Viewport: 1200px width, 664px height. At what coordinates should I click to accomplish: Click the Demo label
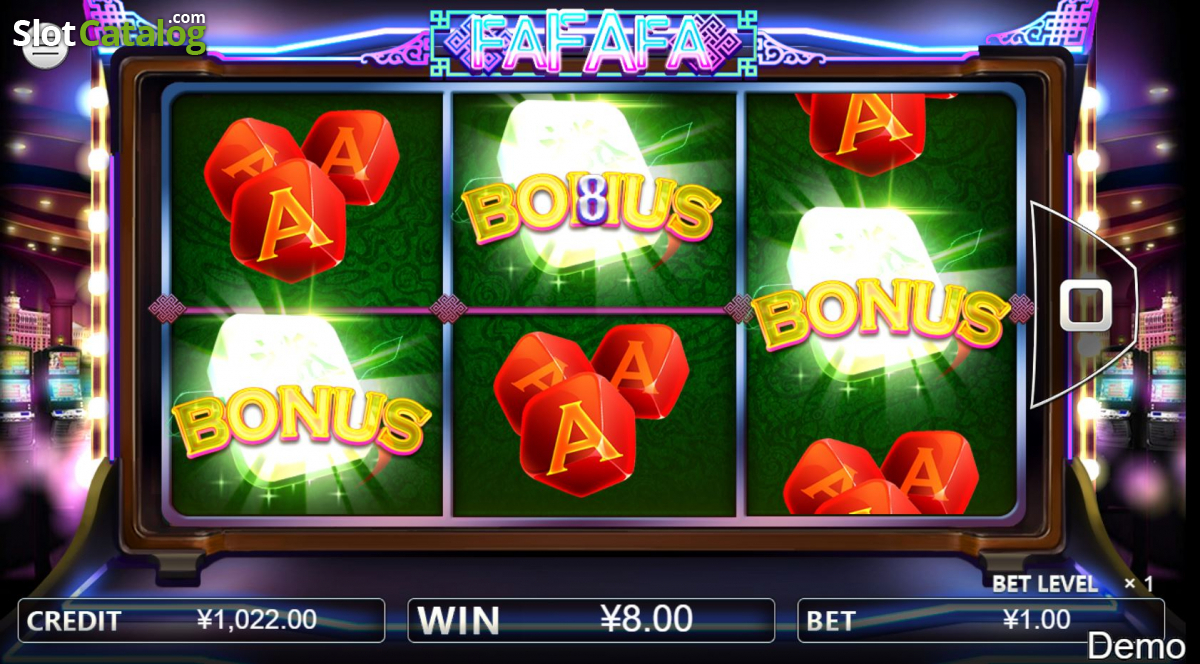point(1136,645)
